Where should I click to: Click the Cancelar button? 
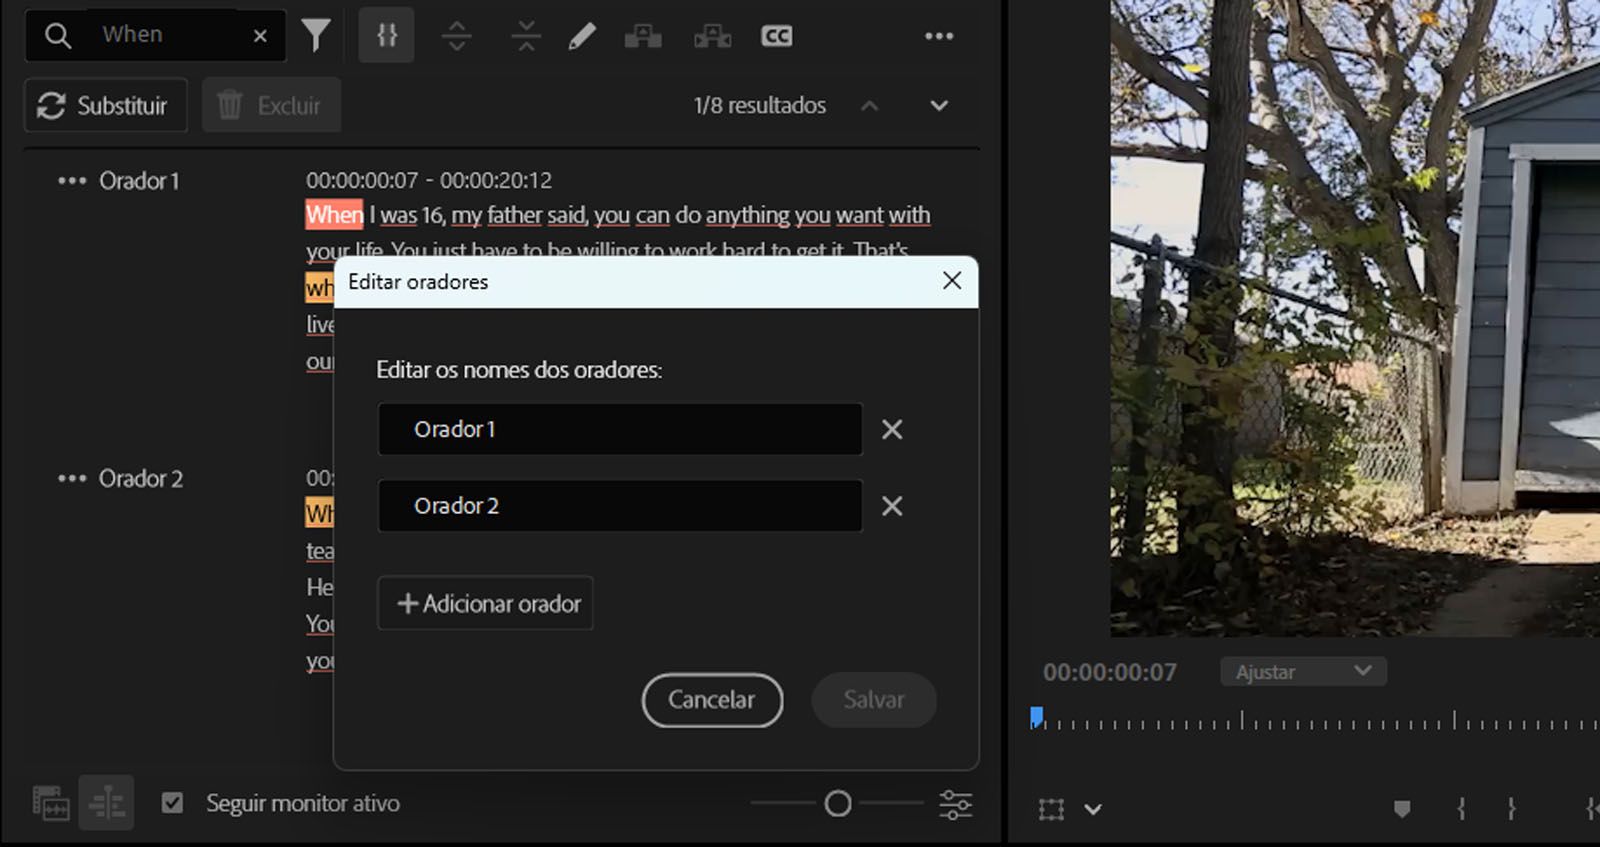tap(712, 700)
